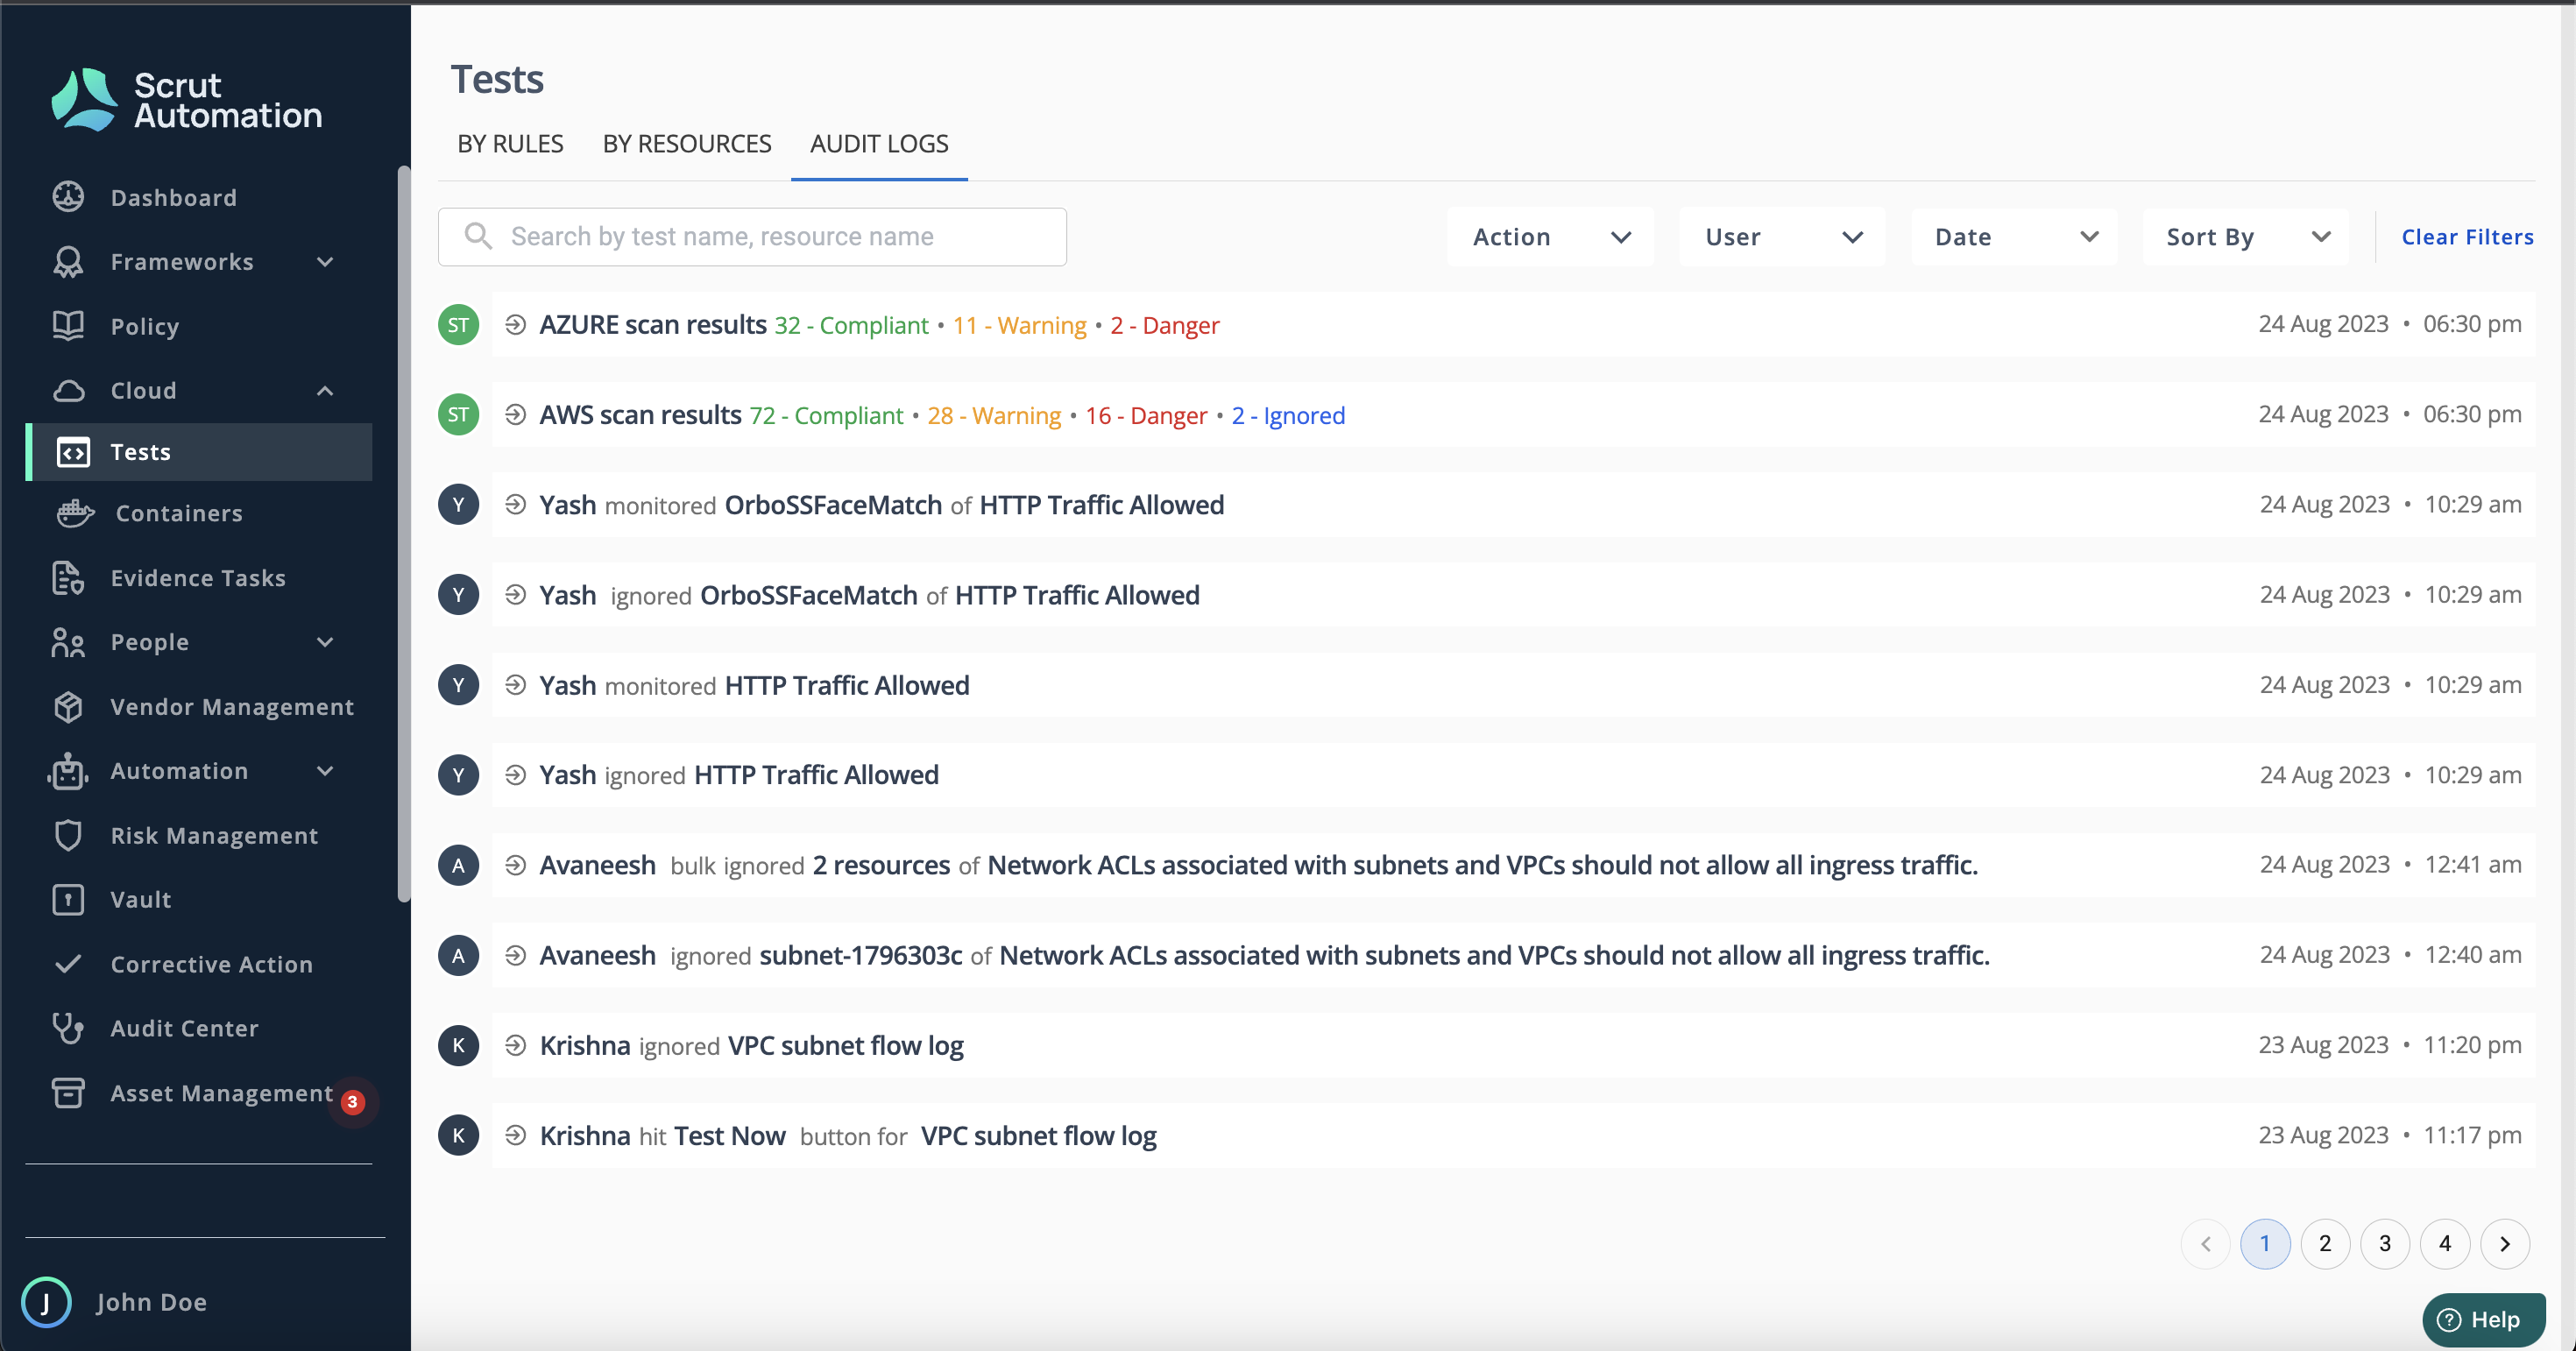Click the next page arrow
This screenshot has height=1351, width=2576.
(2505, 1244)
